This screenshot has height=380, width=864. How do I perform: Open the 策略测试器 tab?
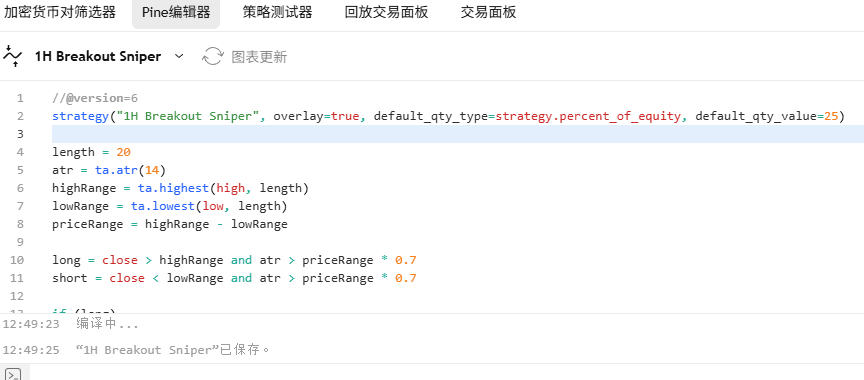click(278, 13)
